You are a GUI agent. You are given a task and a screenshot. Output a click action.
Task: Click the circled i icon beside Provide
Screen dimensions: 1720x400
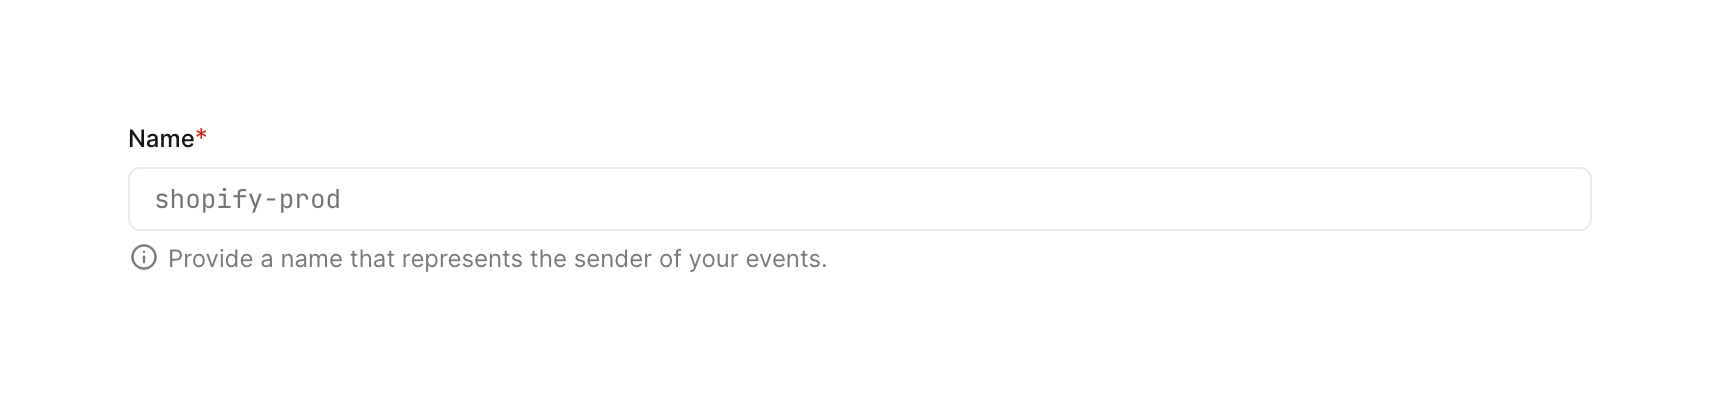pos(144,259)
